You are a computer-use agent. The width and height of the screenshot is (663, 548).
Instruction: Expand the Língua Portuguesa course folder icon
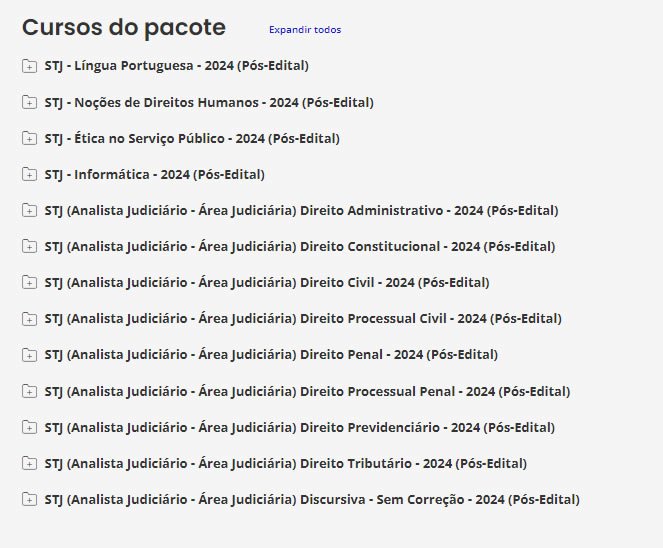point(29,66)
